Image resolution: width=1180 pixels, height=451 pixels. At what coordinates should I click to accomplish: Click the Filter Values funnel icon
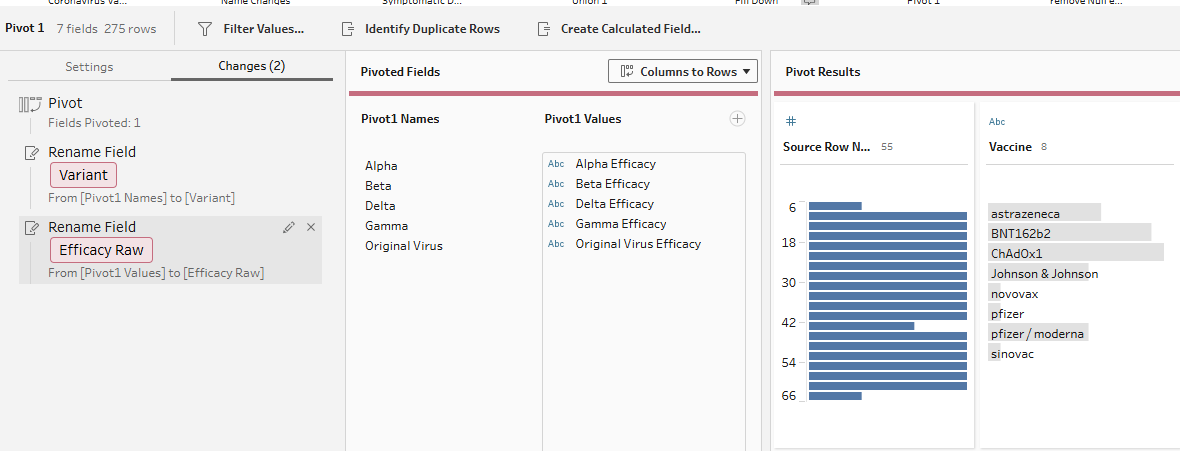point(205,29)
